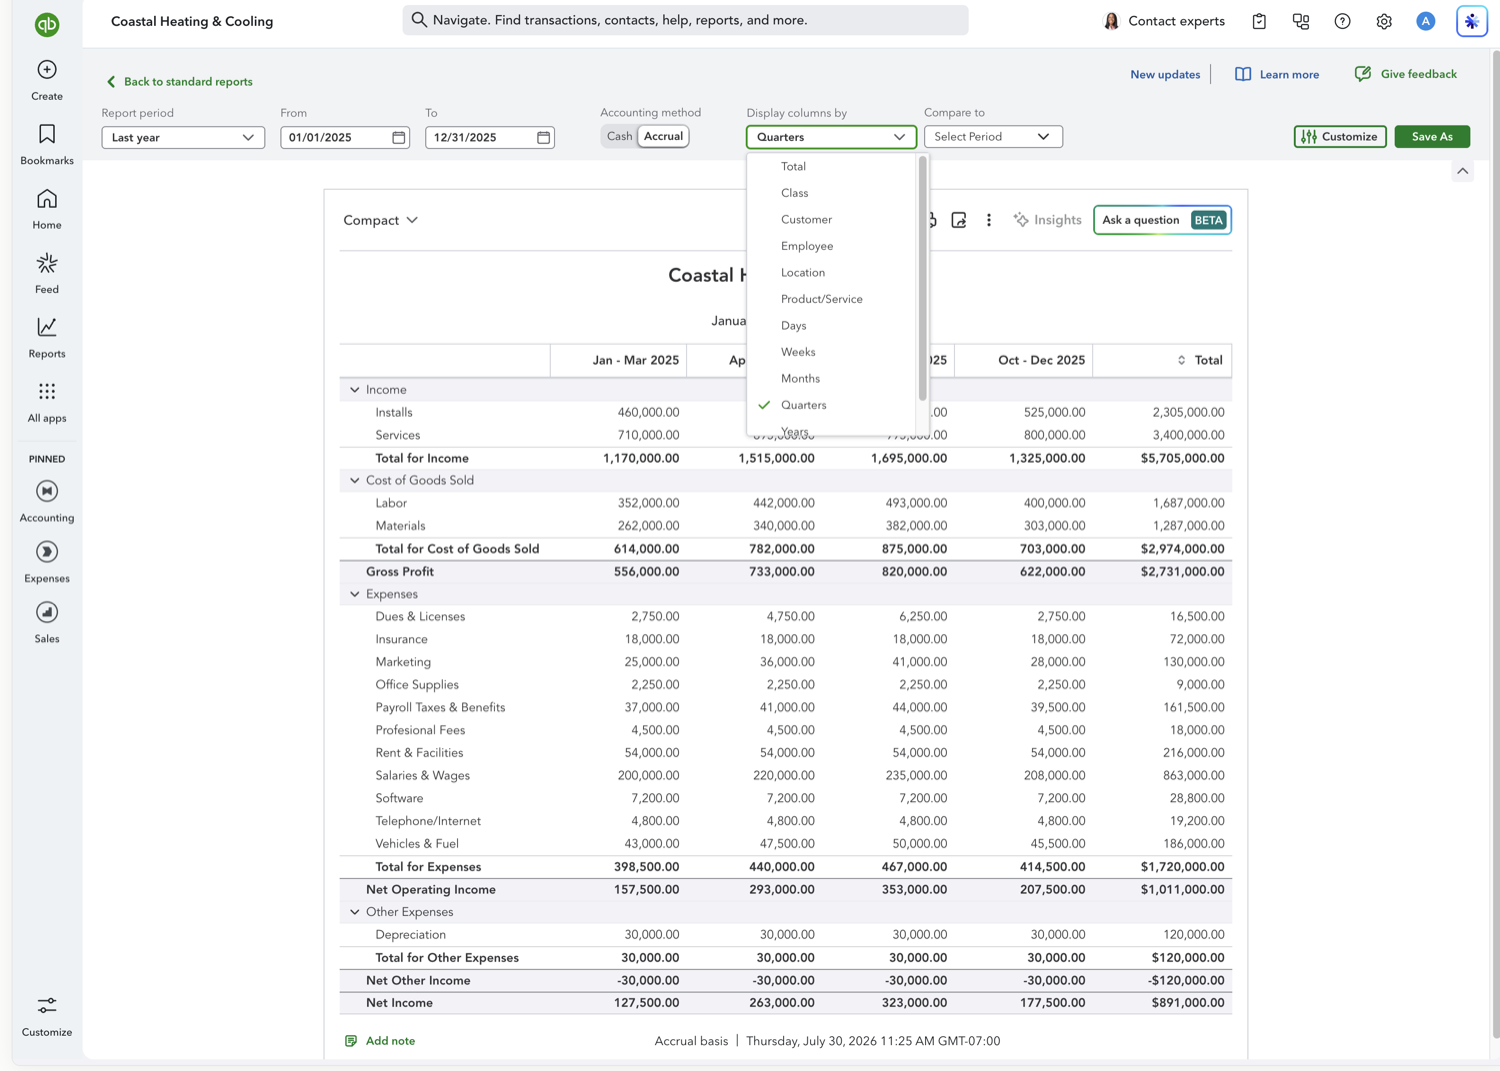Sort the Total column arrows icon
The width and height of the screenshot is (1500, 1071).
coord(1181,360)
